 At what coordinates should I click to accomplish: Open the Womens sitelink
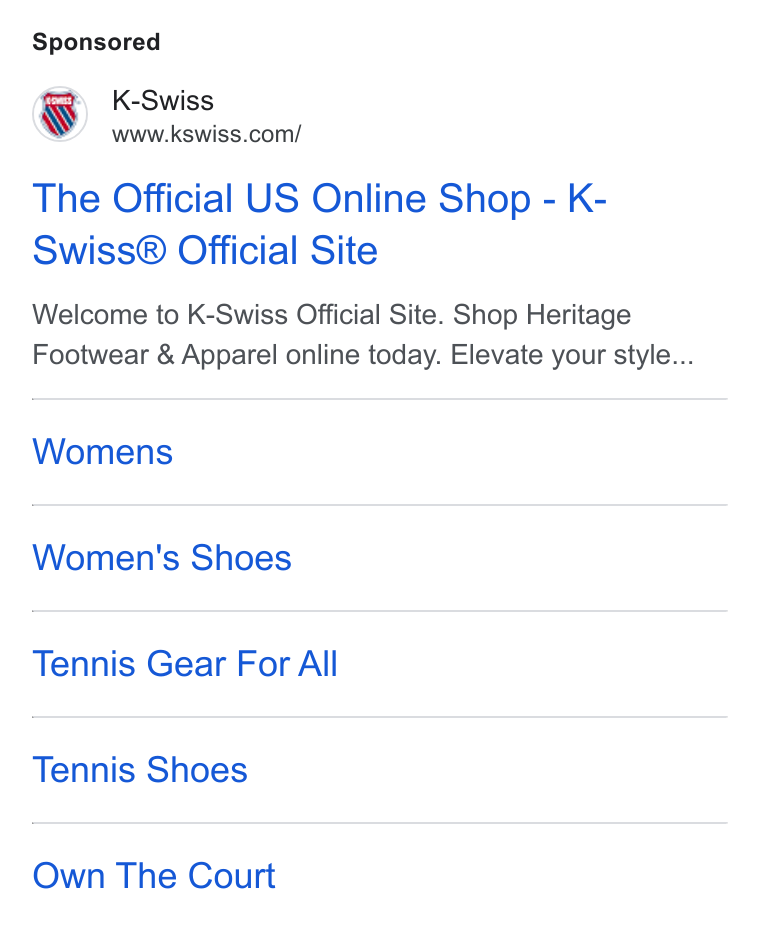tap(102, 452)
